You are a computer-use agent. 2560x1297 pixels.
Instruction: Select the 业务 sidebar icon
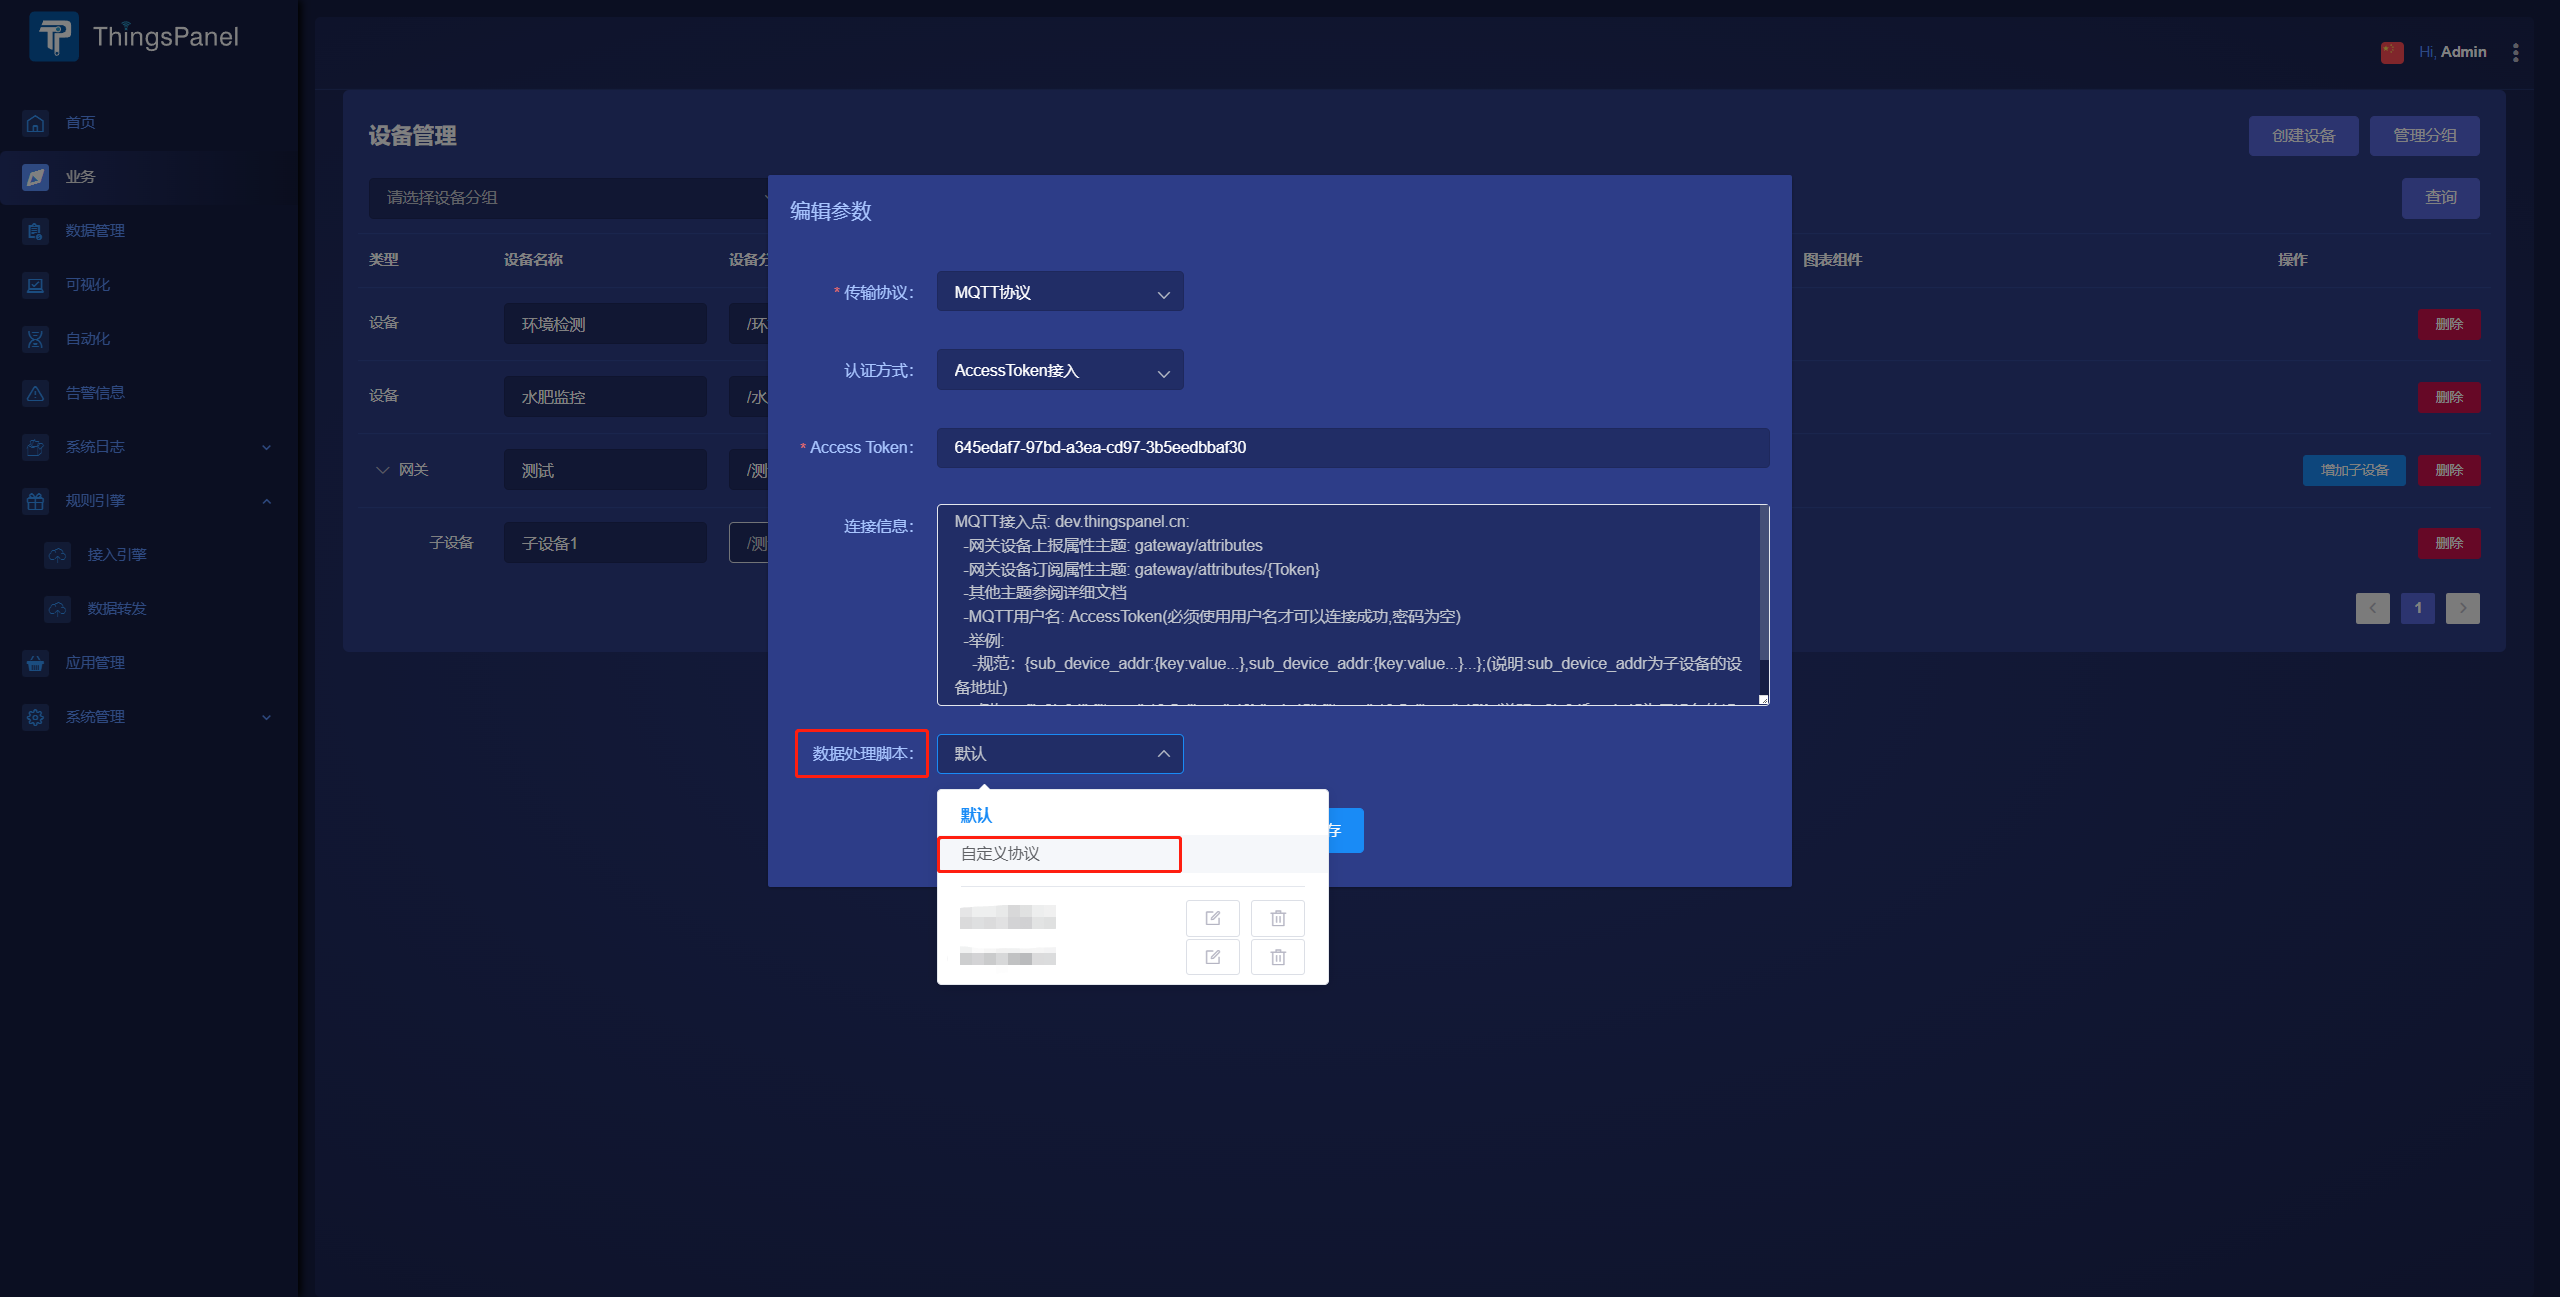36,177
